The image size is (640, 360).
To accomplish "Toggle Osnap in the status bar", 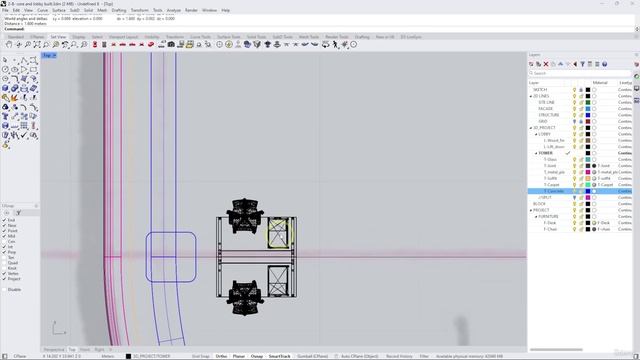I will tap(257, 356).
